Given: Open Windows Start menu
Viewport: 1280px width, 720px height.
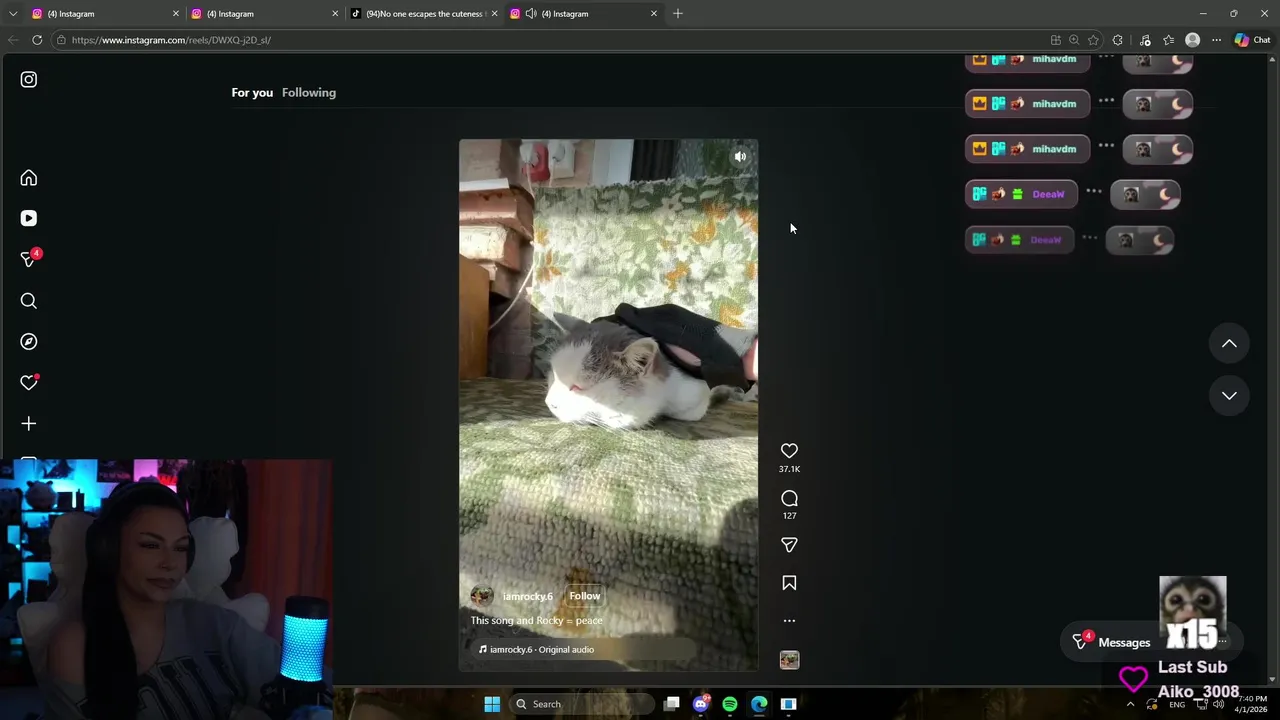Looking at the screenshot, I should click(x=492, y=704).
